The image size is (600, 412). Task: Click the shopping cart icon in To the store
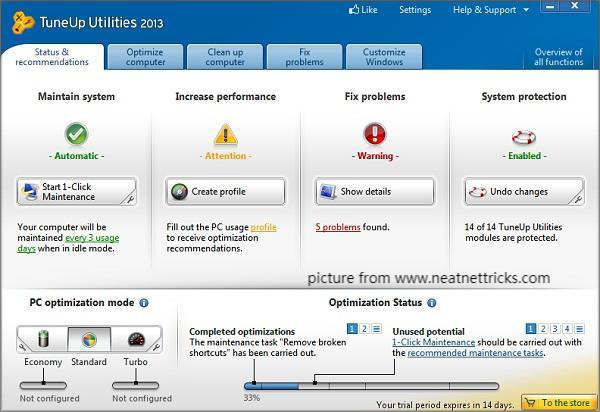(530, 403)
